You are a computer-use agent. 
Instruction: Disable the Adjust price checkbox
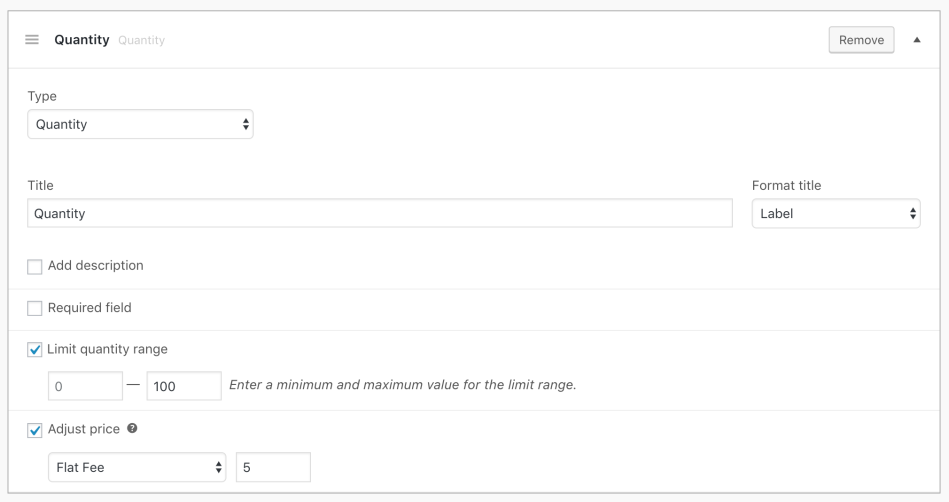click(x=35, y=430)
